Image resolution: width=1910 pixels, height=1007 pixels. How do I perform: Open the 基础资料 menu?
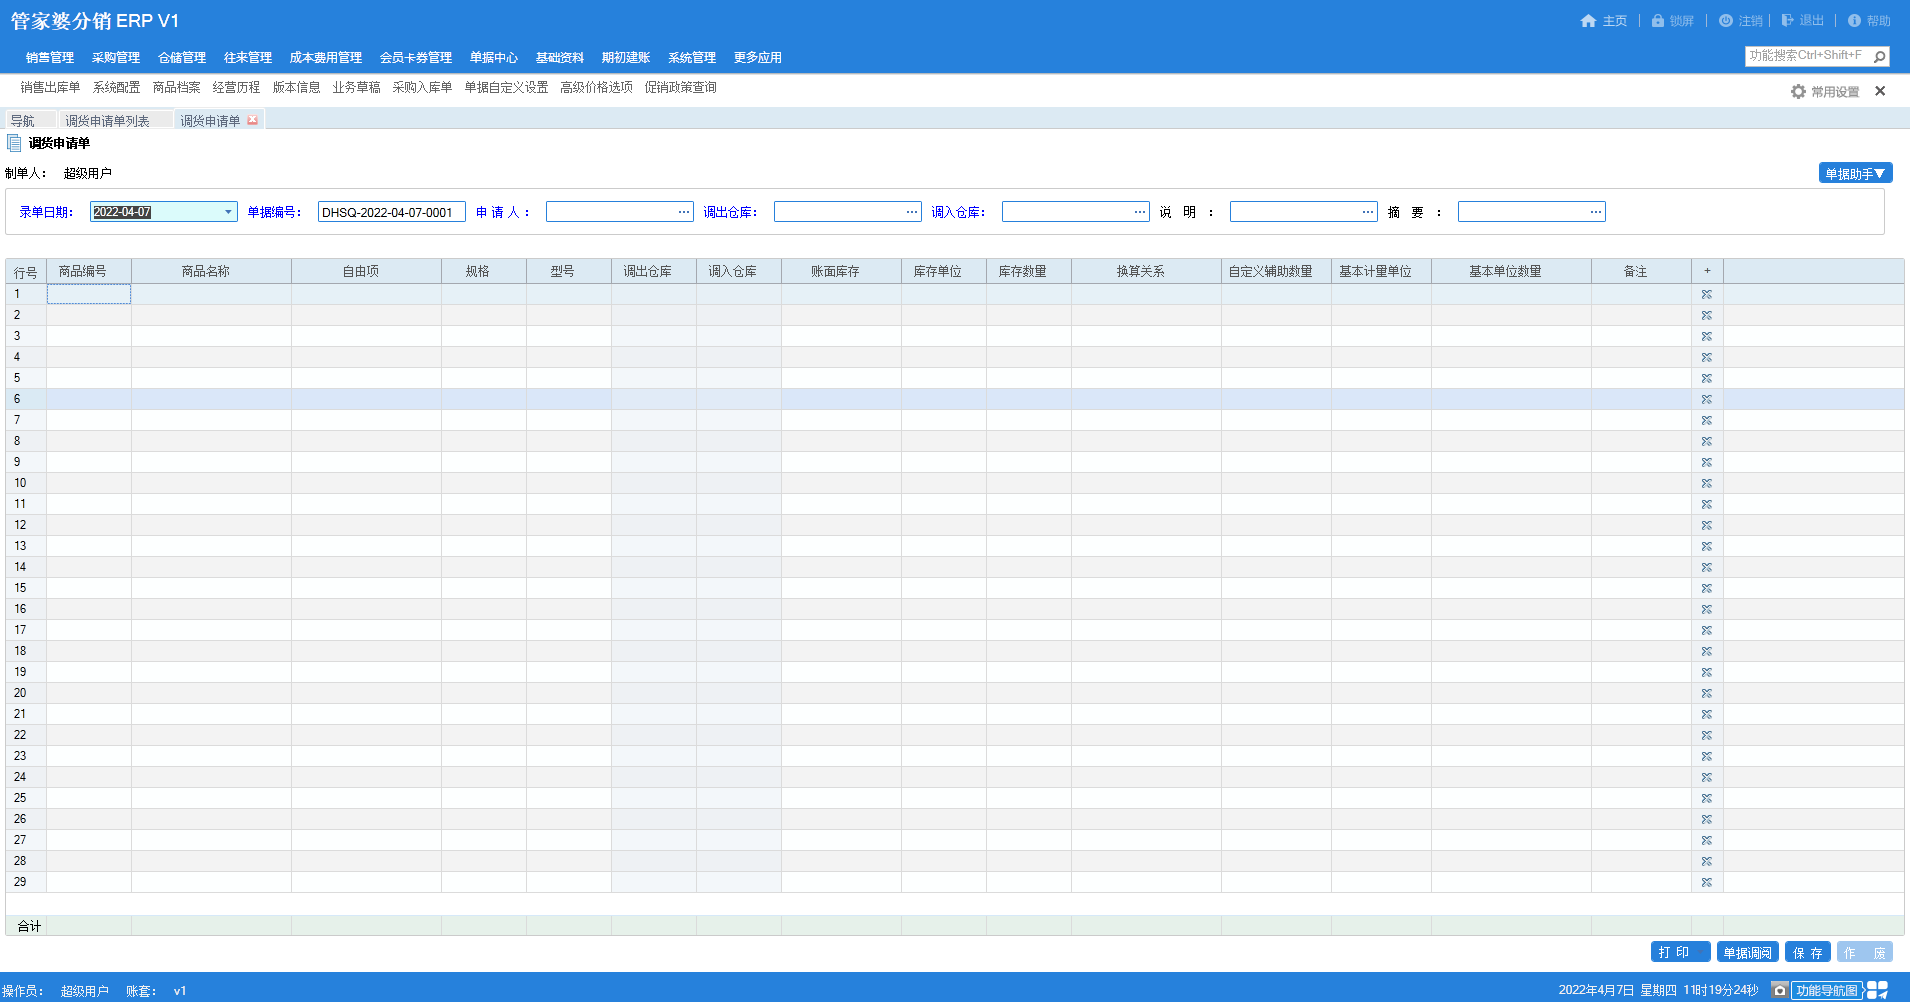[560, 58]
